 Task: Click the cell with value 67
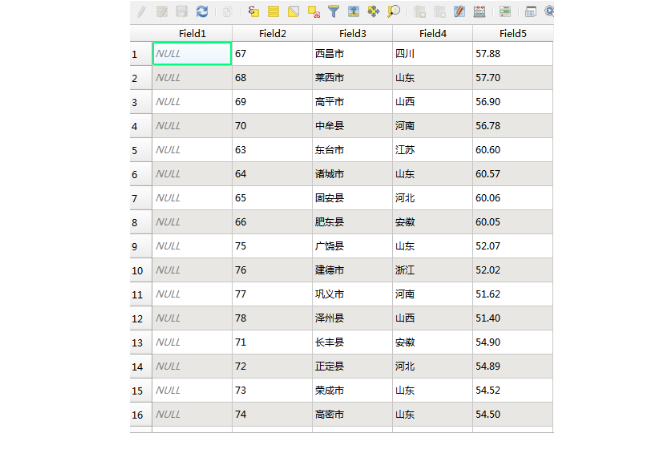pos(273,54)
